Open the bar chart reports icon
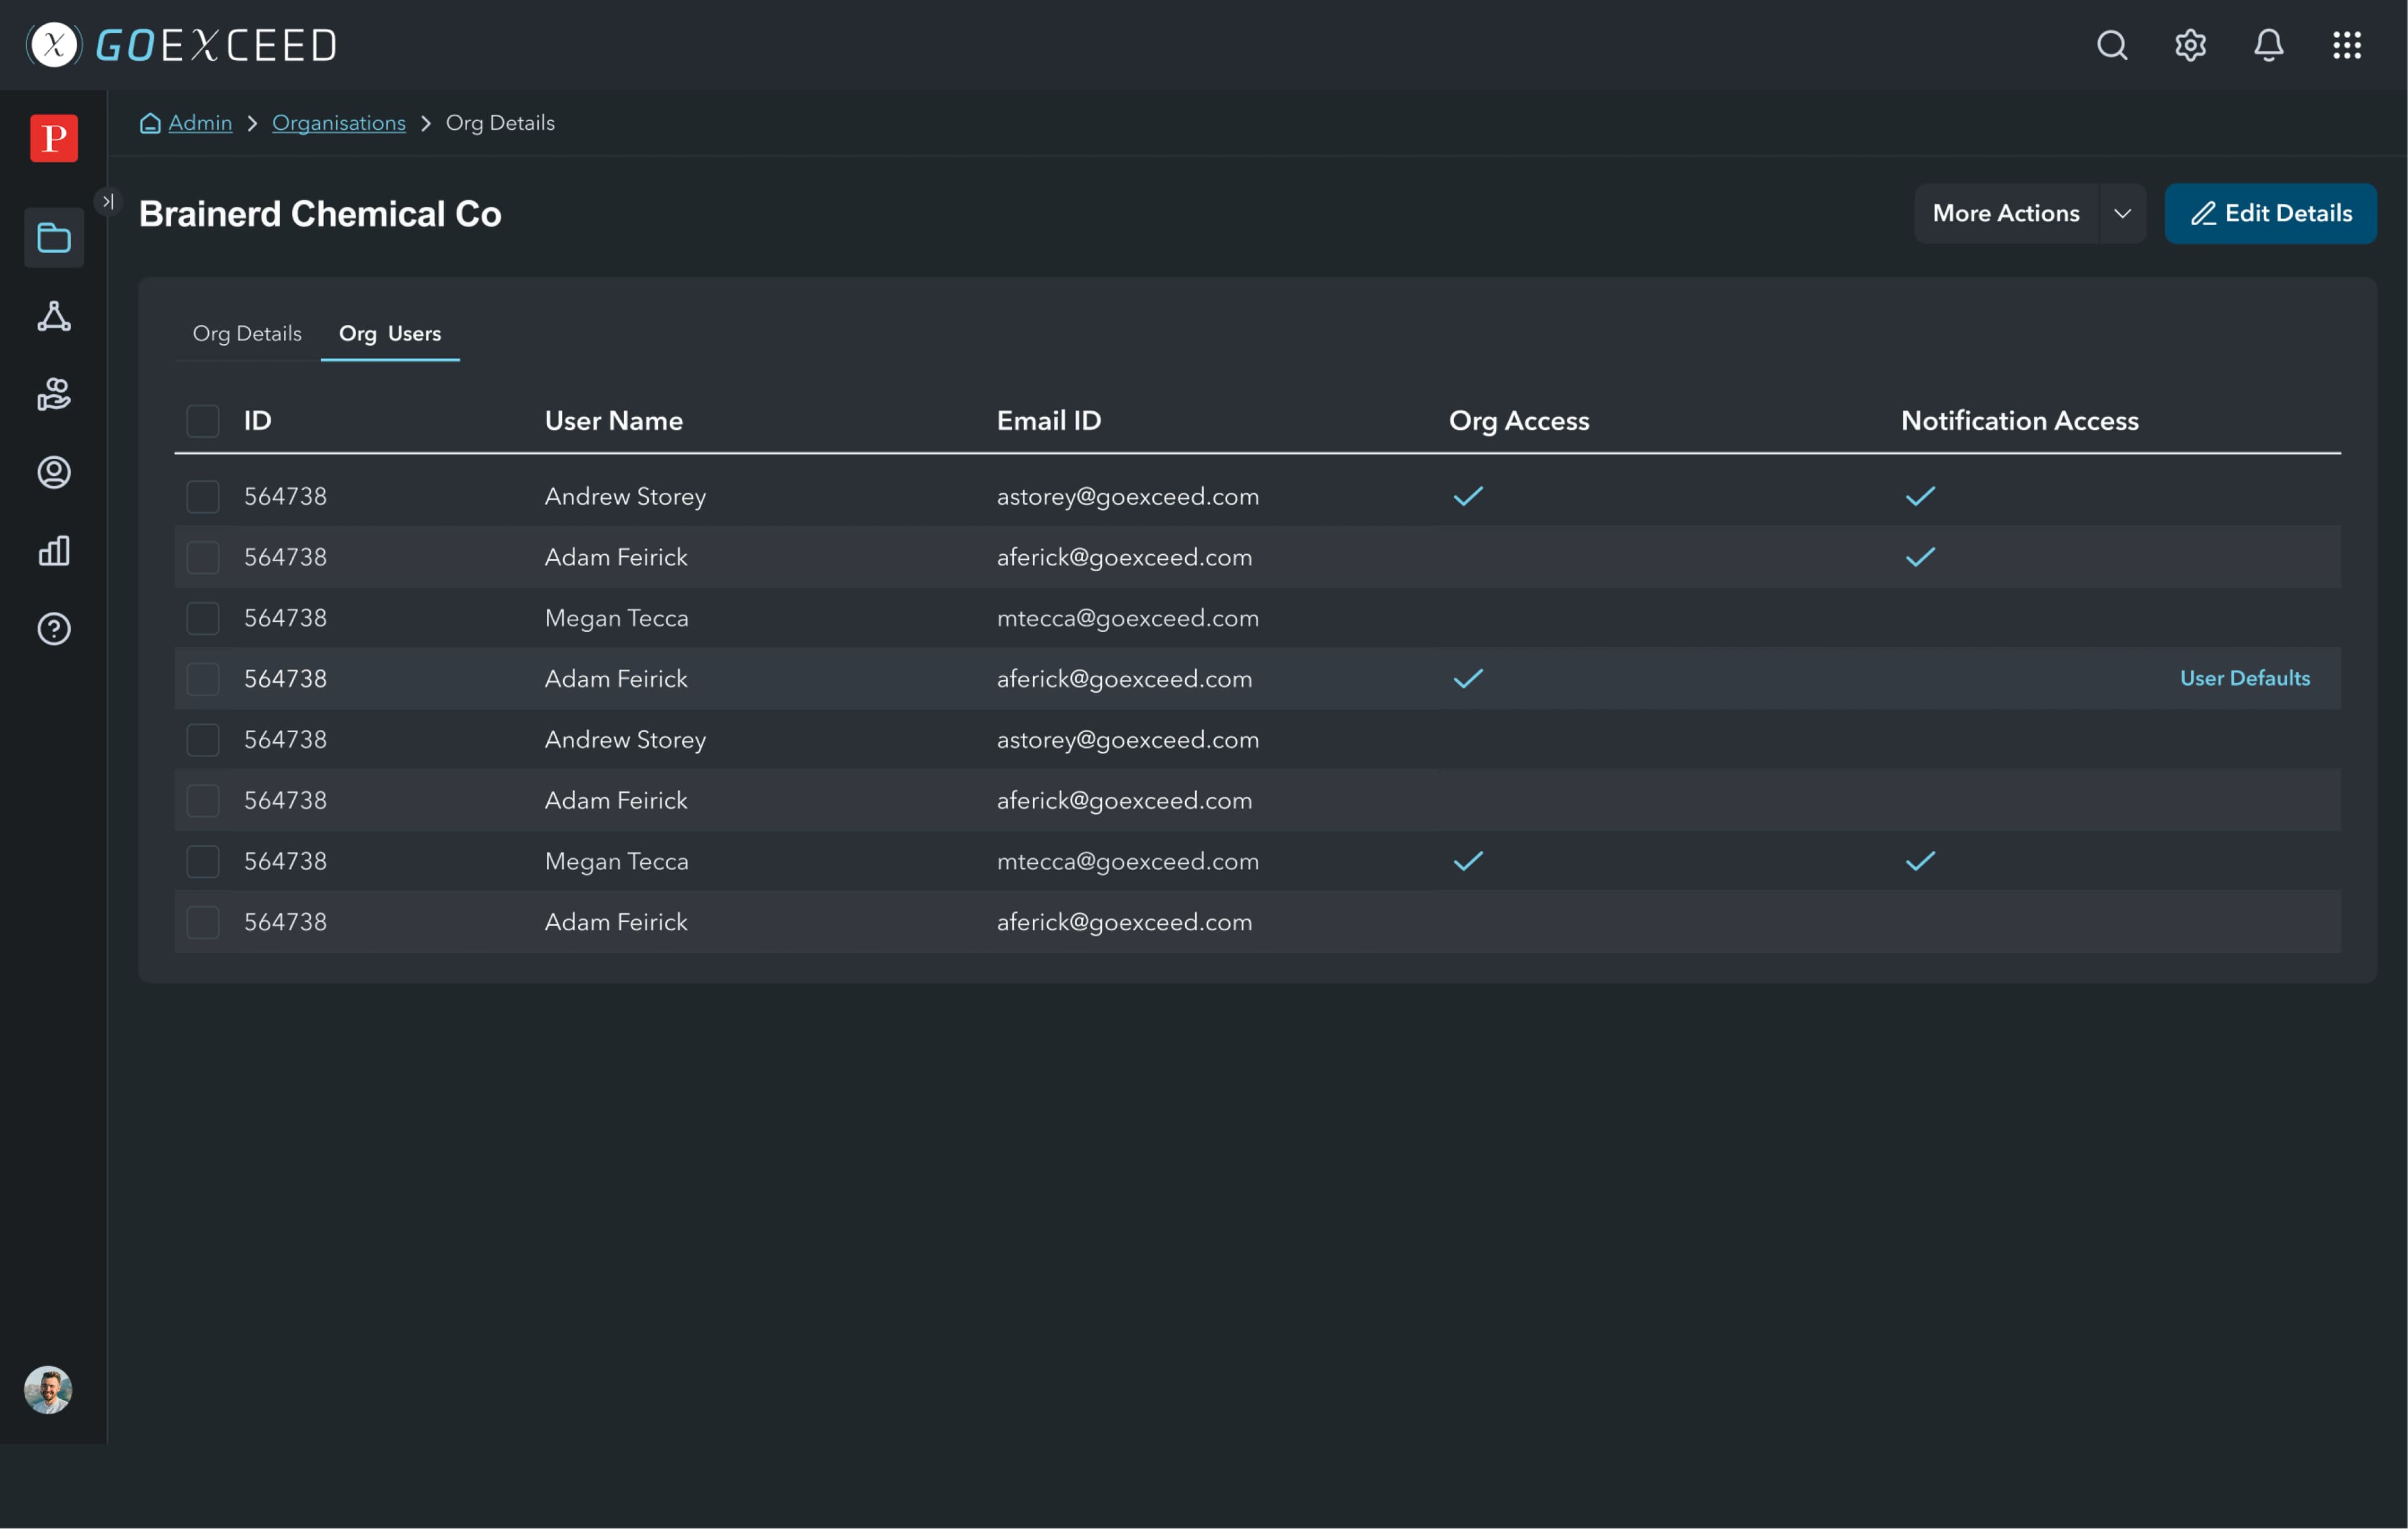 pyautogui.click(x=54, y=550)
